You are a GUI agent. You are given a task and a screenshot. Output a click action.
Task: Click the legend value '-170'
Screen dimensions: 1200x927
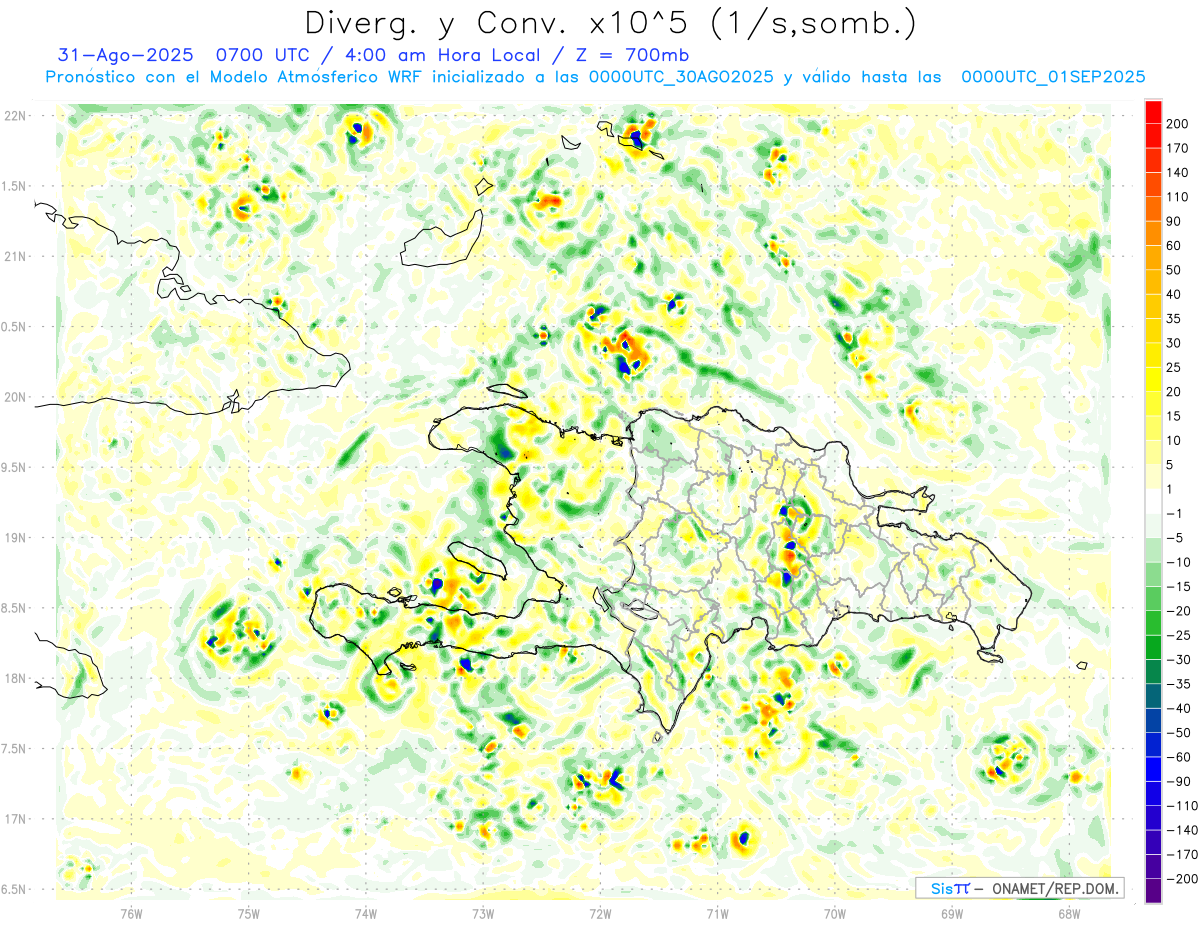pos(1182,855)
